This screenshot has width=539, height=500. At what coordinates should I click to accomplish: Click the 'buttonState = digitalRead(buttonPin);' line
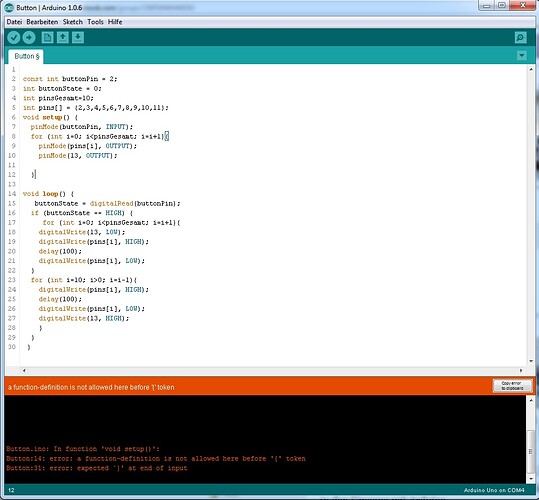[107, 203]
